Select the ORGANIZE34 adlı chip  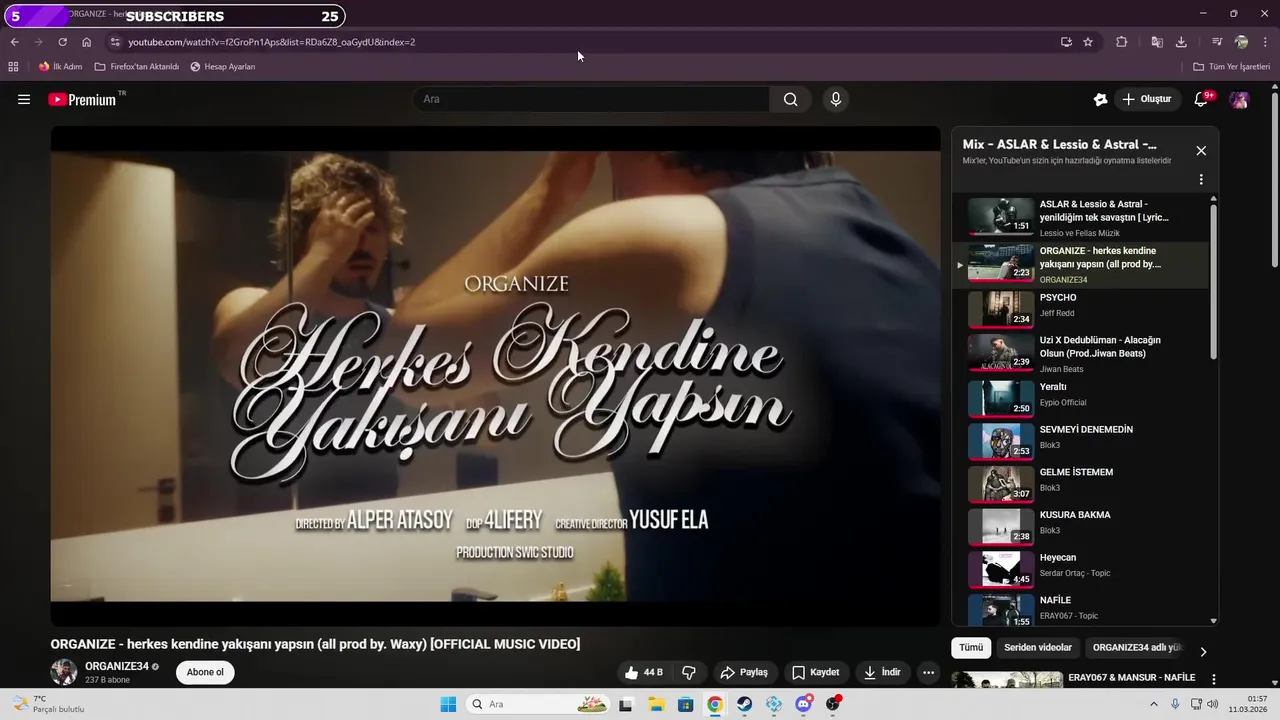[1137, 648]
